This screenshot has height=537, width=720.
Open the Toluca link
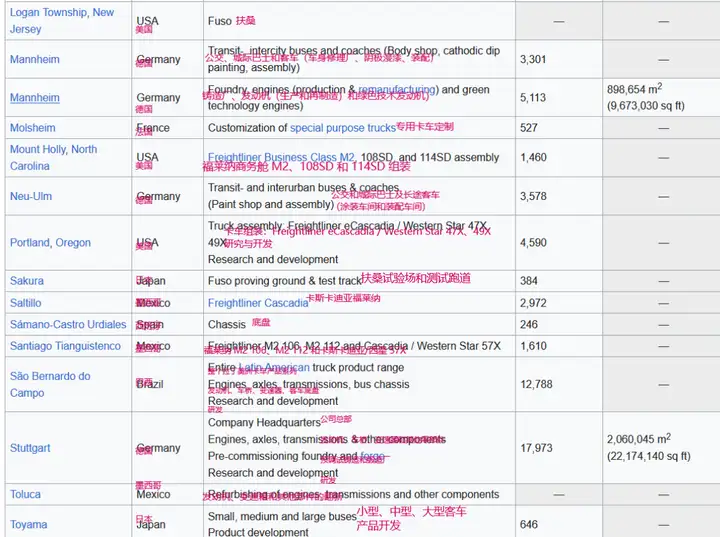click(x=25, y=494)
